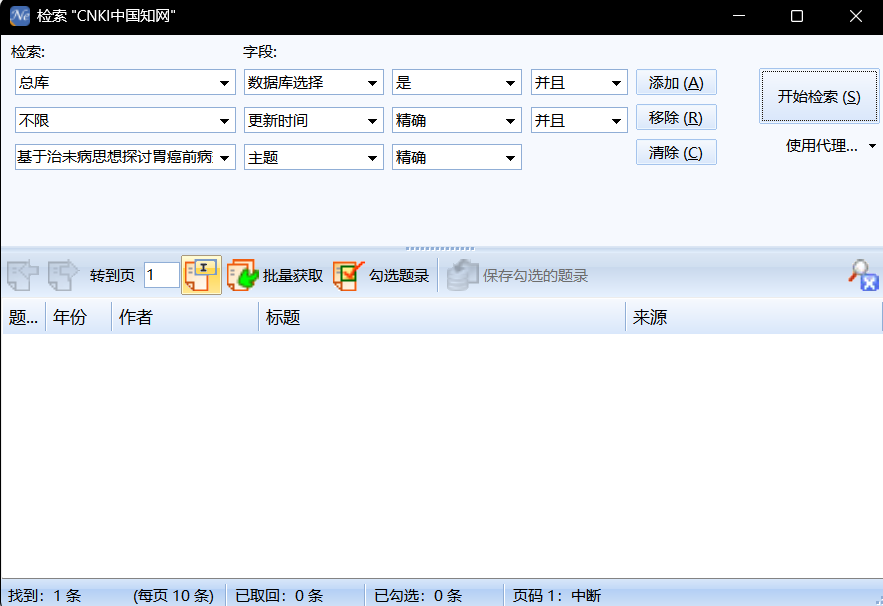Click the 勾选题录 label

[x=399, y=275]
